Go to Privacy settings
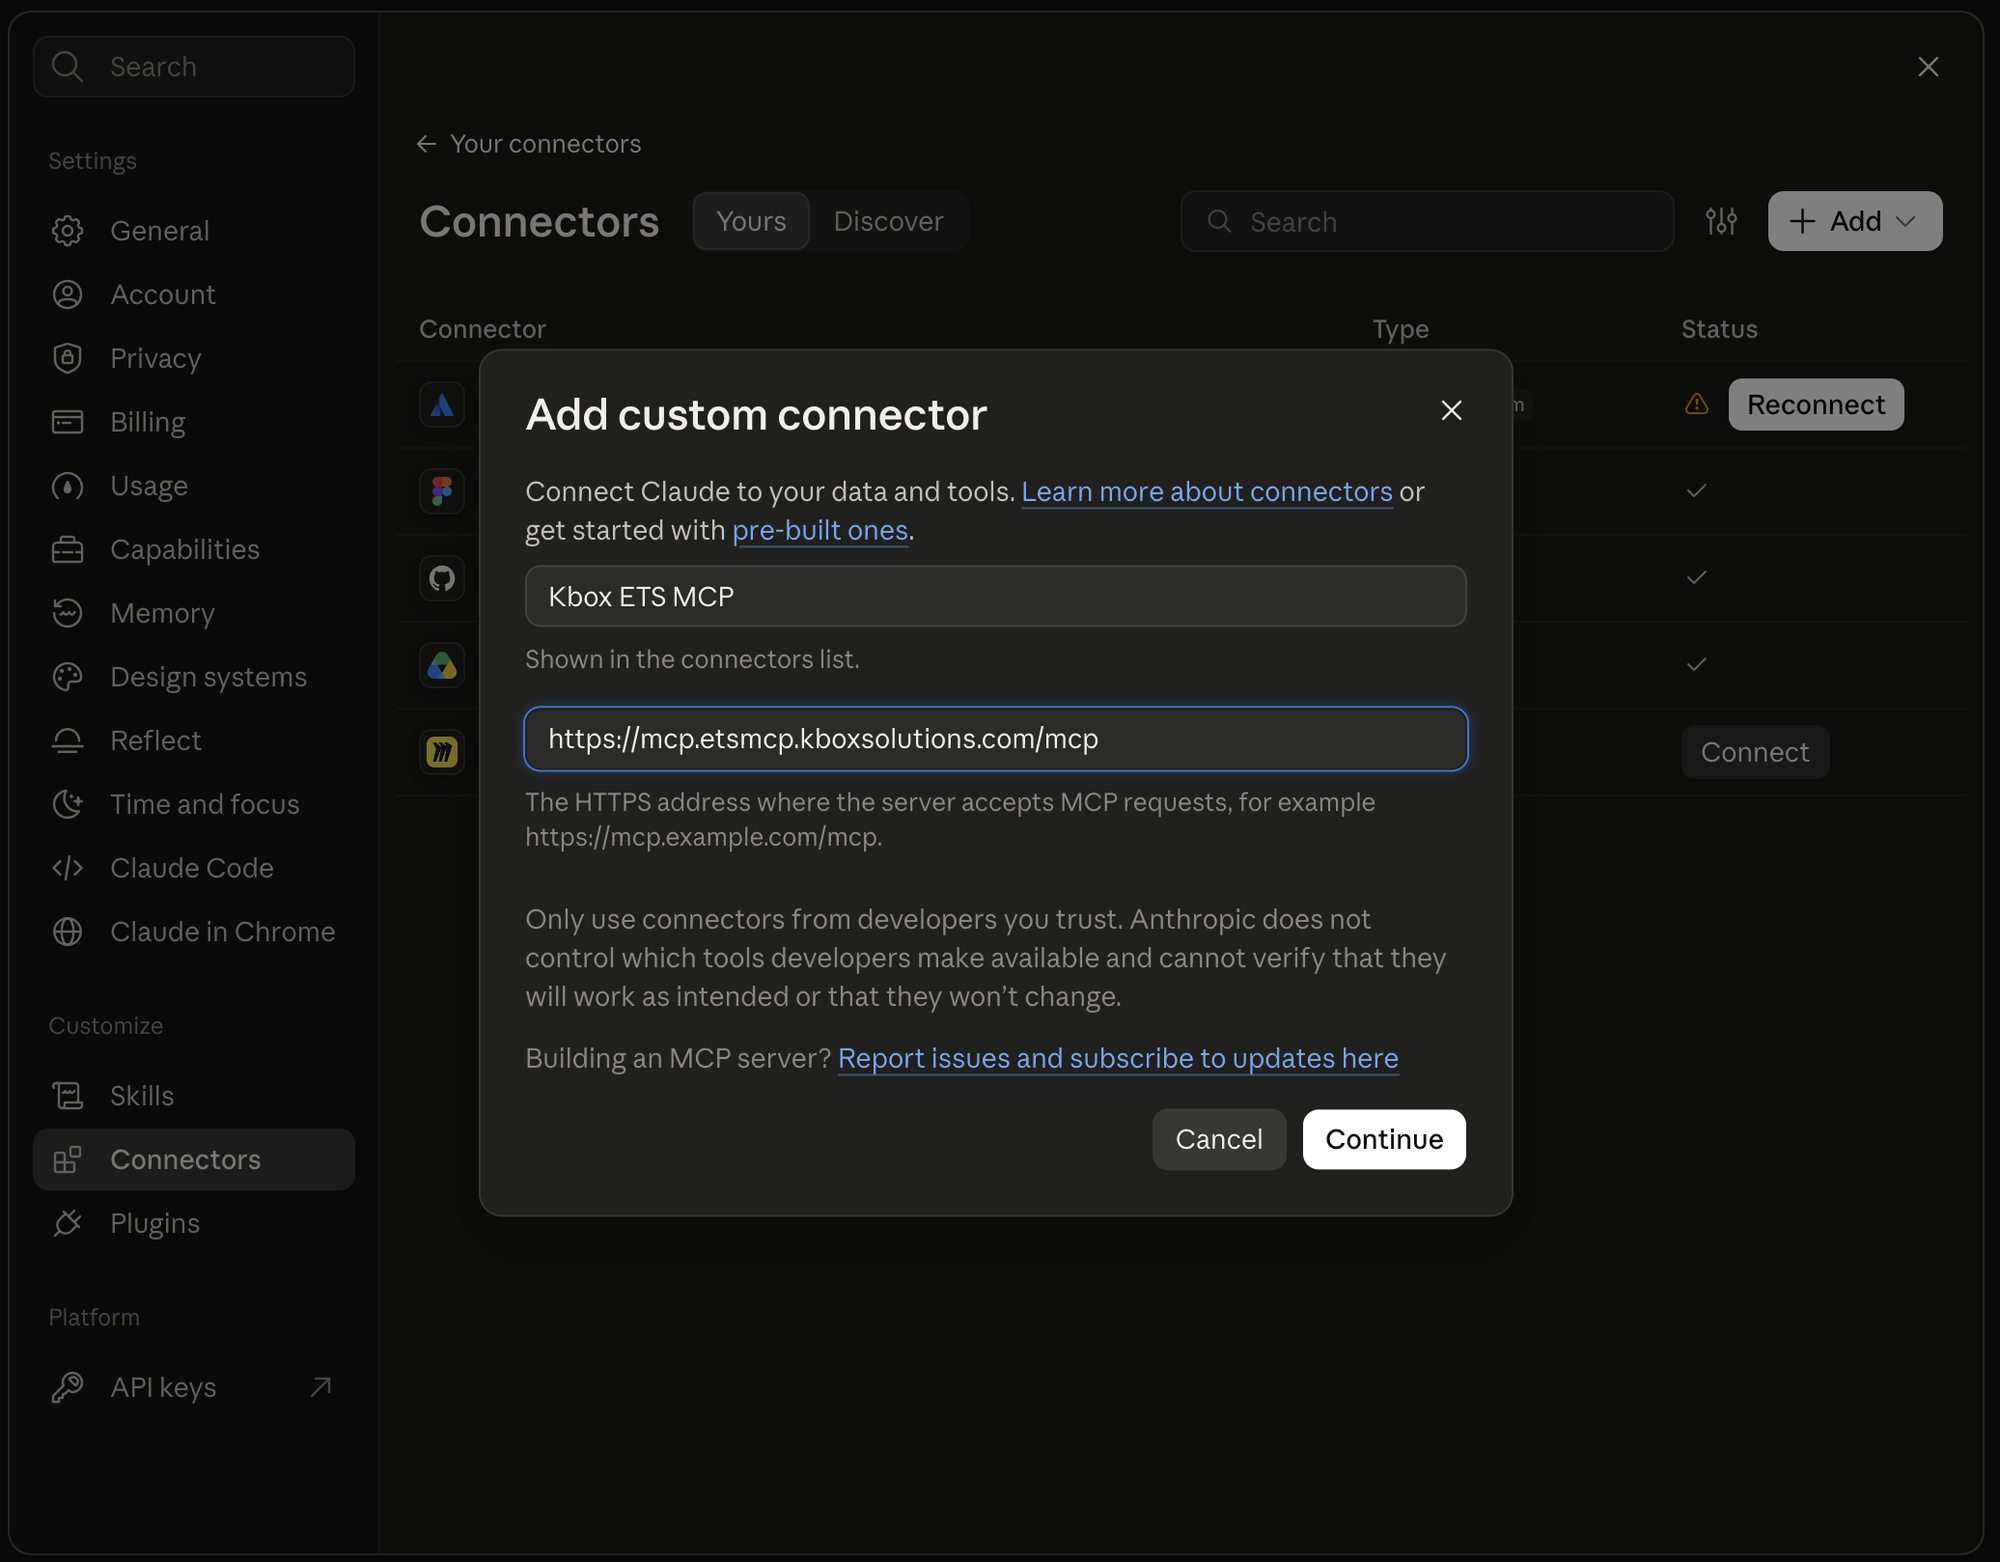The image size is (2000, 1562). tap(193, 358)
